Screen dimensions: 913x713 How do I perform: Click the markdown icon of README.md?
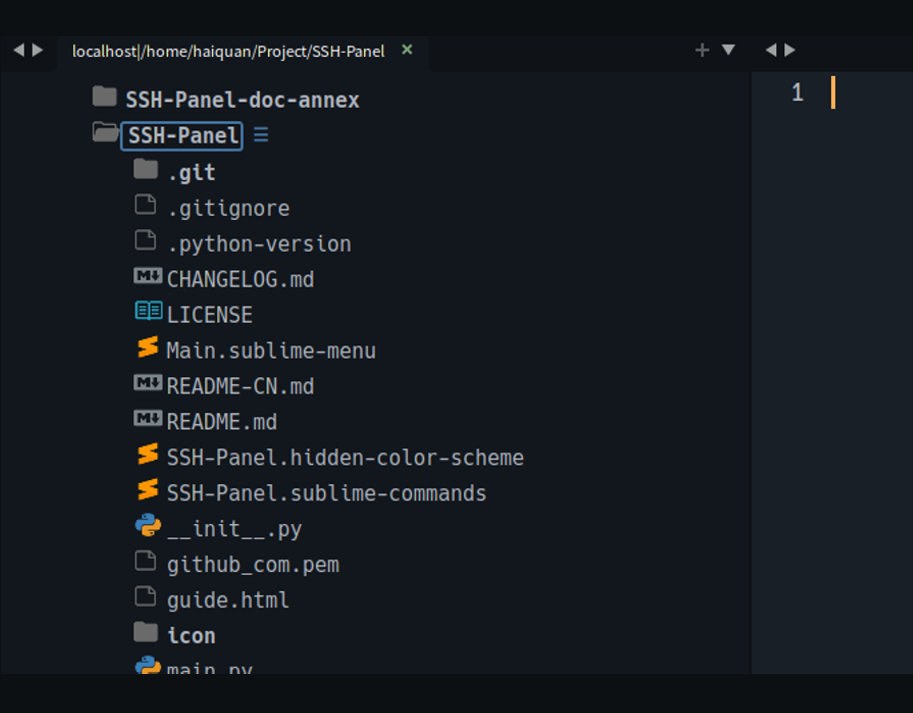[148, 418]
